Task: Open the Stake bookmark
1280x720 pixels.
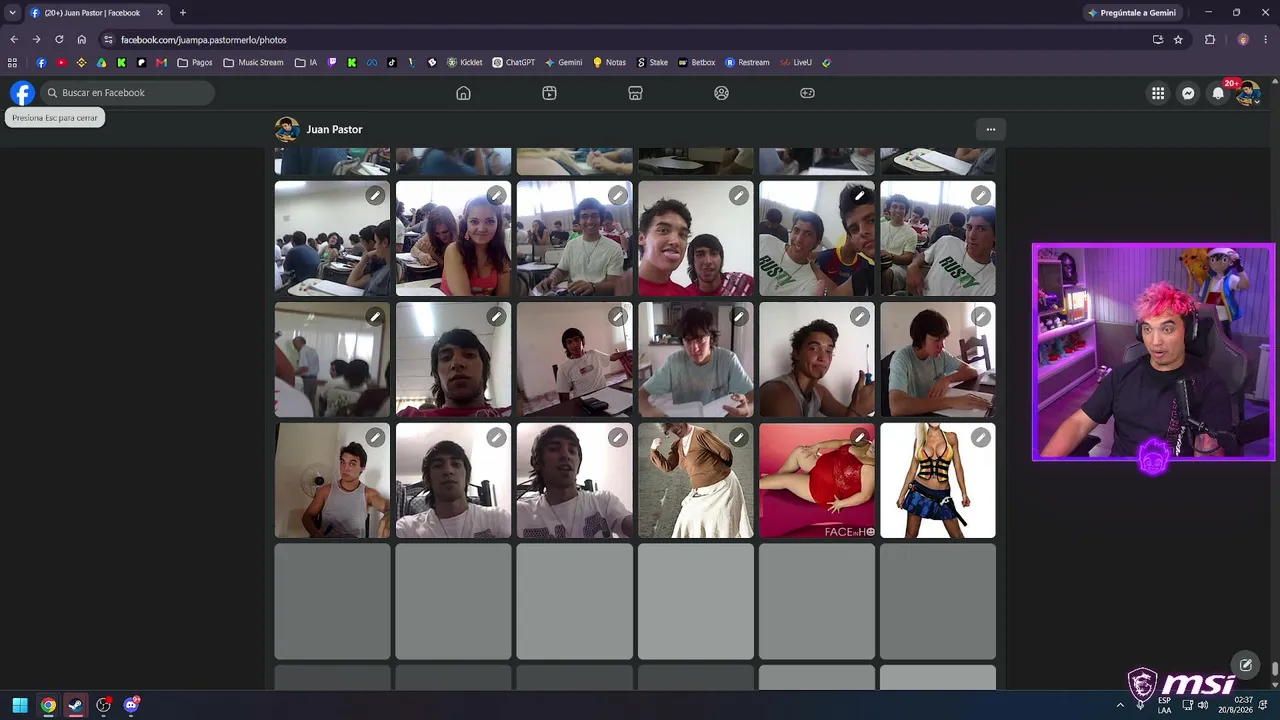Action: click(652, 62)
